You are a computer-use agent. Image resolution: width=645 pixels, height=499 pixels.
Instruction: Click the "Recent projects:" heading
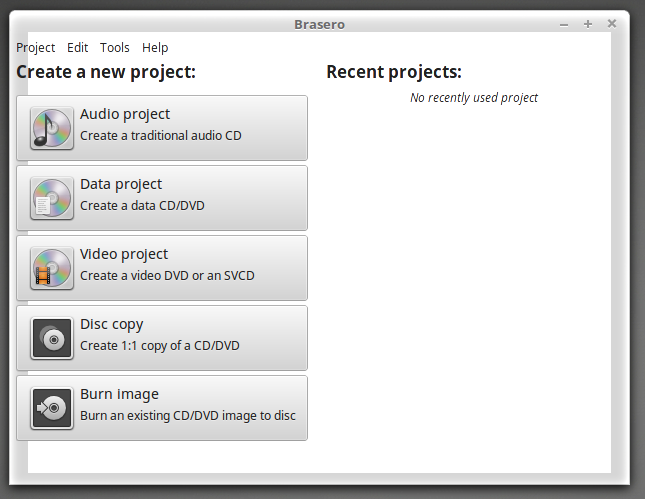(x=394, y=72)
